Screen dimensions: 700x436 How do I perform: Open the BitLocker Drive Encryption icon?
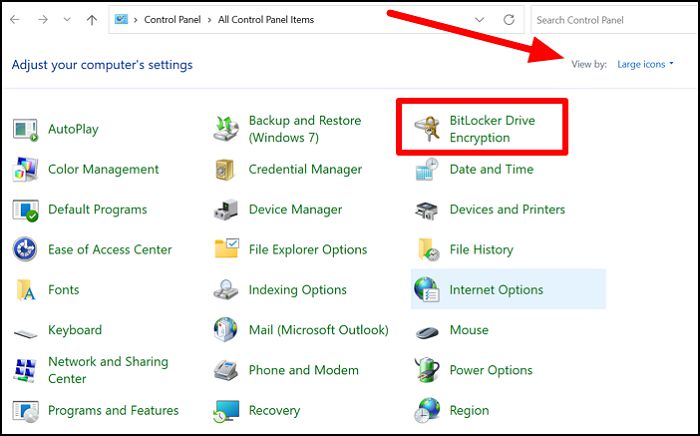click(428, 129)
